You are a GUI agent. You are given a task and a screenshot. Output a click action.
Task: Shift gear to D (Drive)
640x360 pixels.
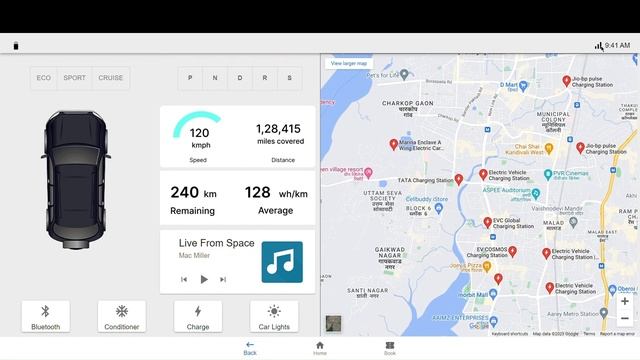coord(240,78)
